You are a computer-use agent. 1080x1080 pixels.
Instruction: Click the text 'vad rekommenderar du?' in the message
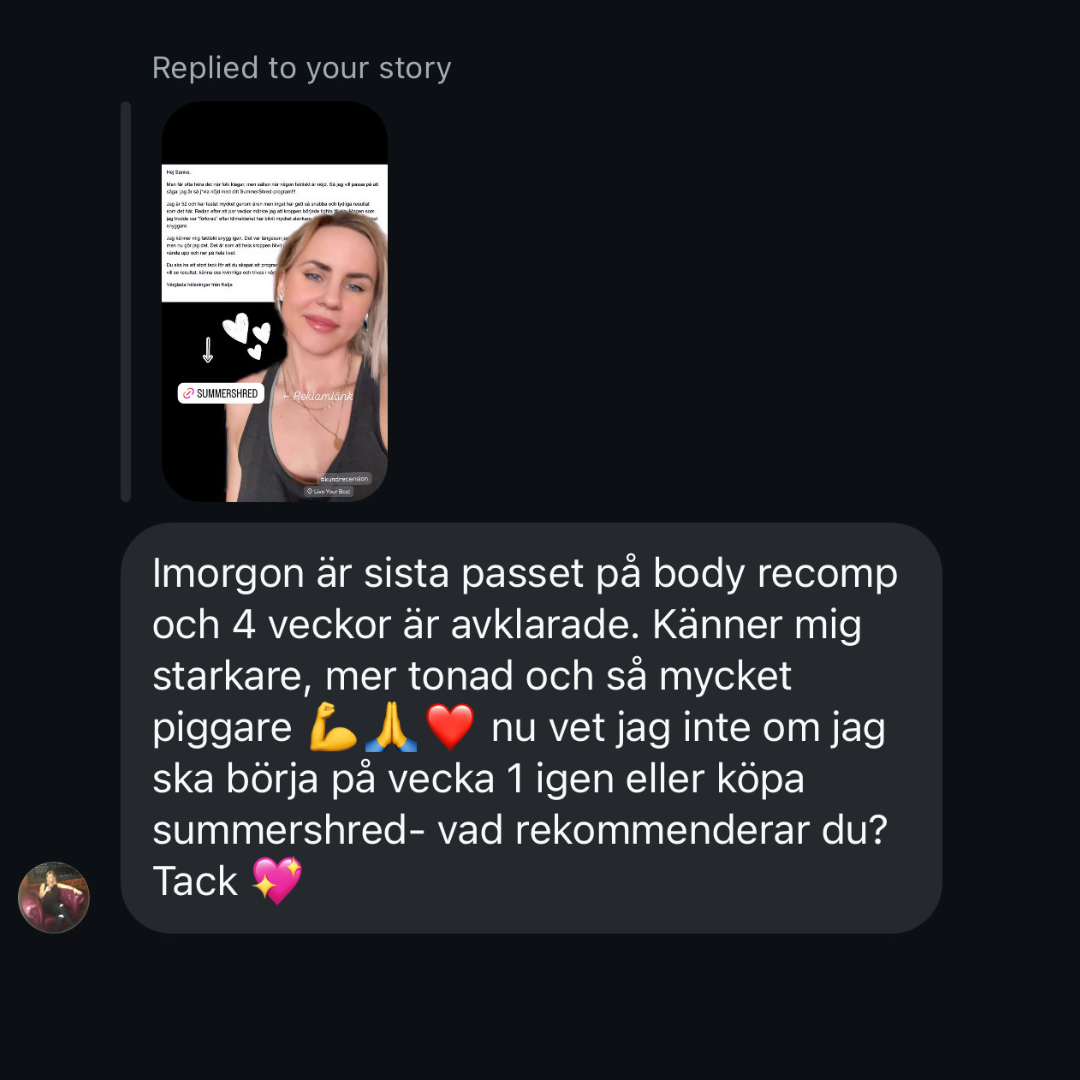pyautogui.click(x=663, y=830)
